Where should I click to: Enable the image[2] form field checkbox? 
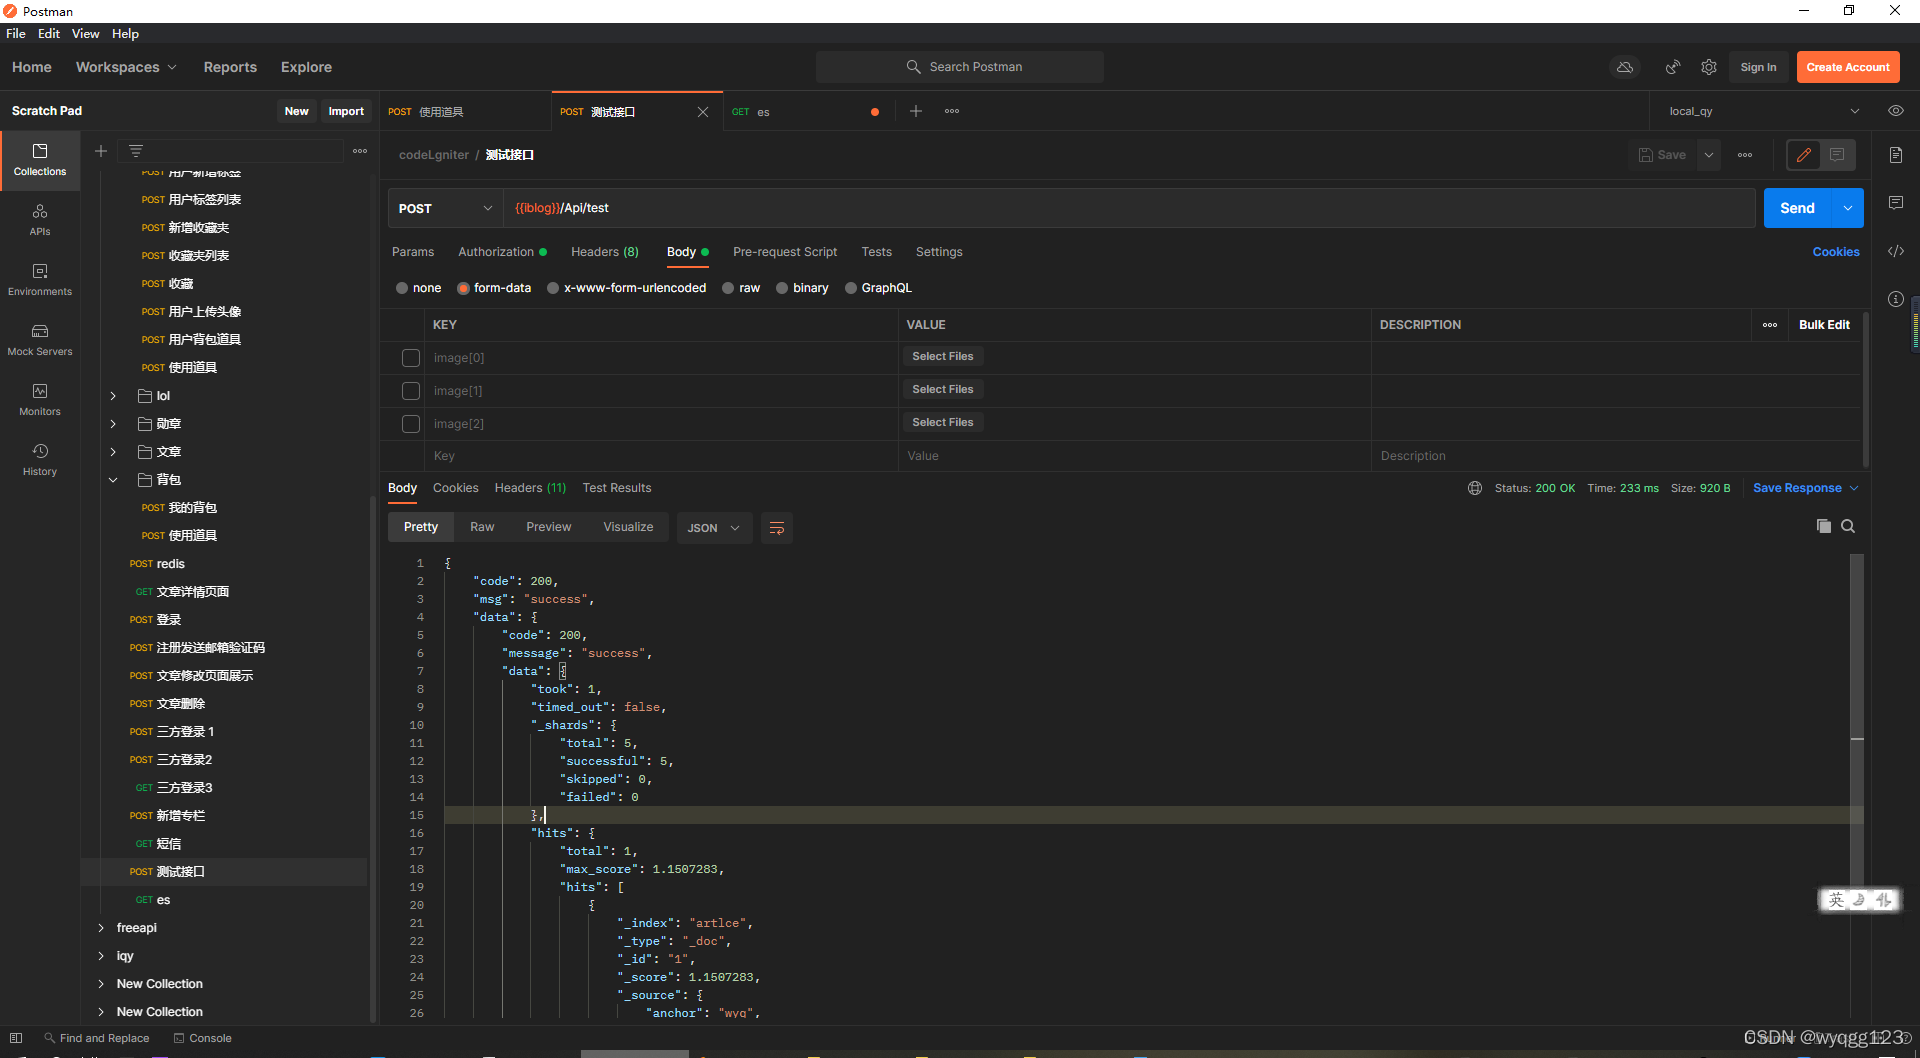tap(411, 424)
